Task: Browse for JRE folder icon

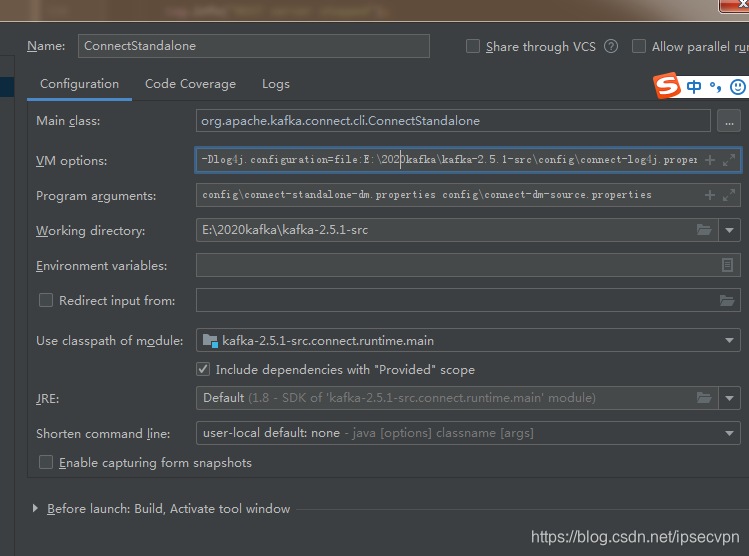Action: pos(704,398)
